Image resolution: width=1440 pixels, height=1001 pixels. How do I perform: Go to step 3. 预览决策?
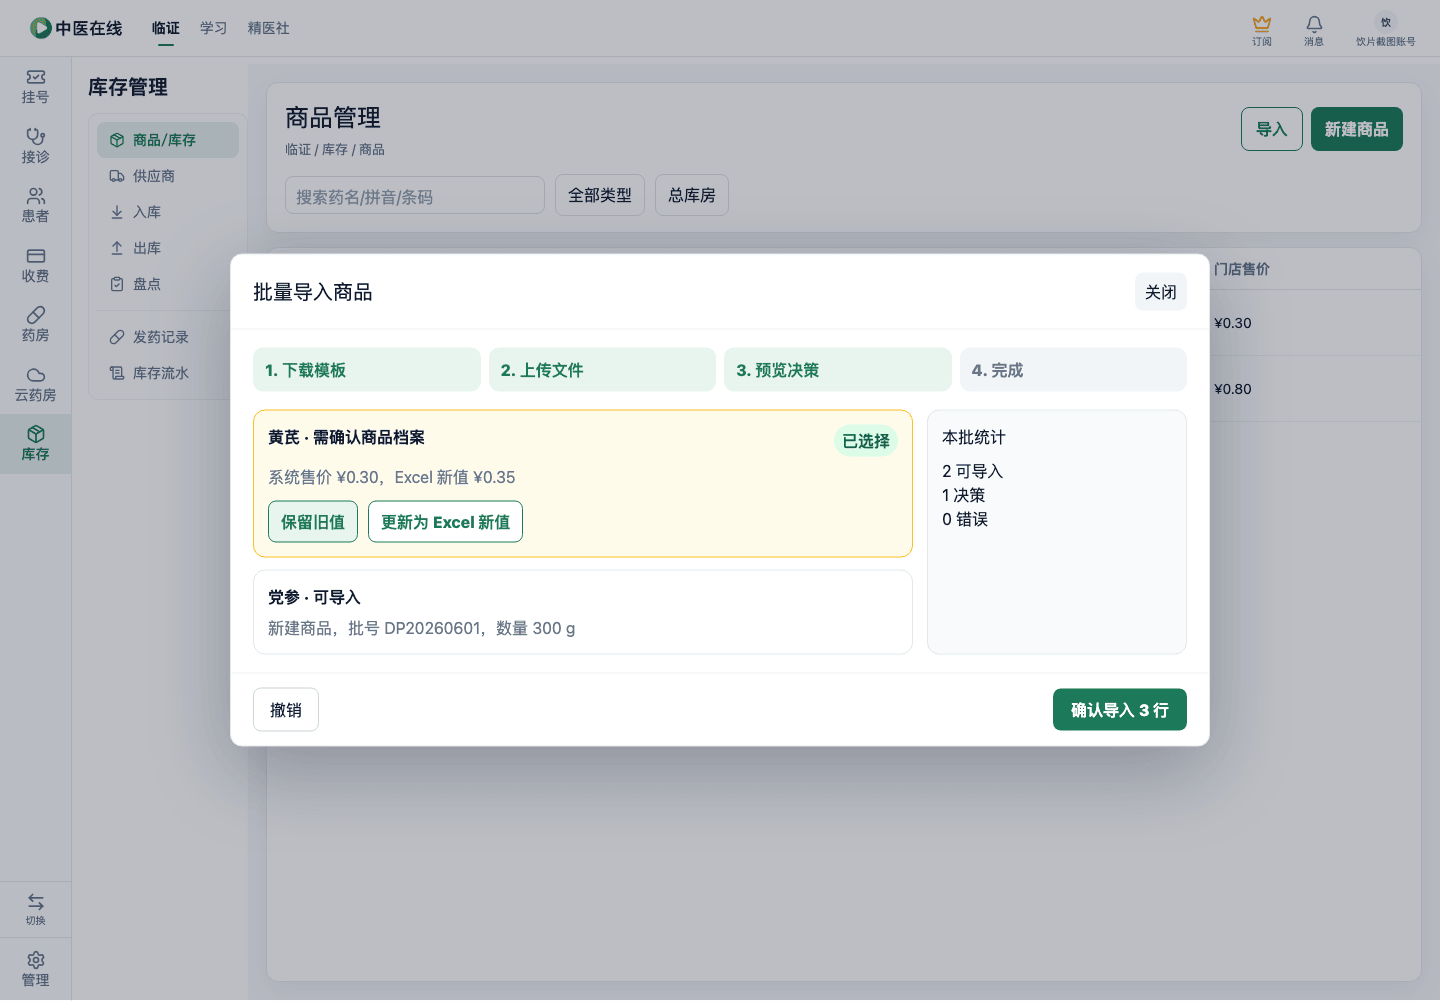838,370
